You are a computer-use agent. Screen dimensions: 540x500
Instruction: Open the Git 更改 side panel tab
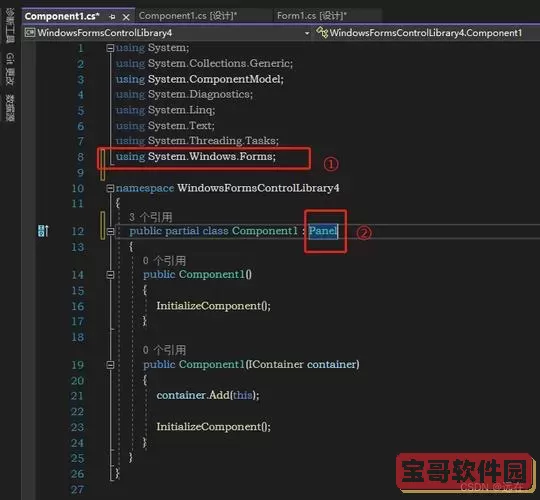tap(10, 70)
